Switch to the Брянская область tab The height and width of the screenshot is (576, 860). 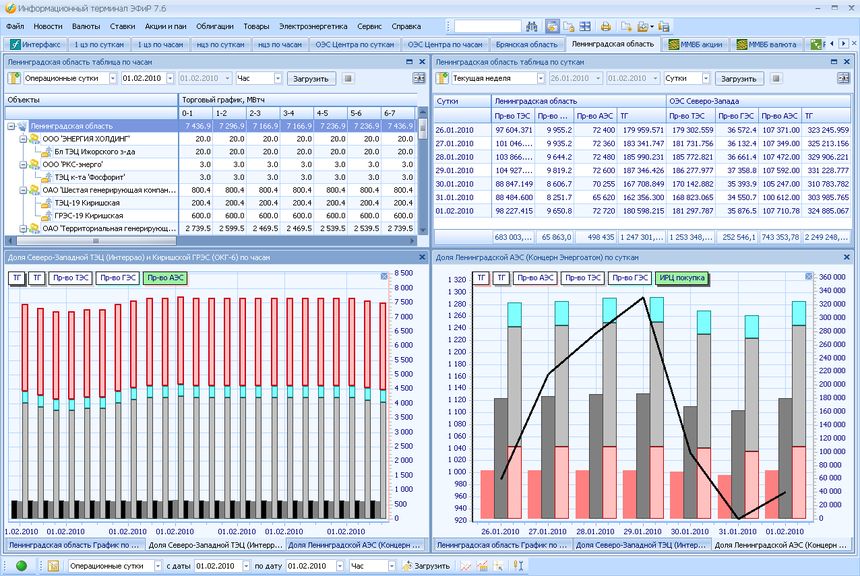[527, 44]
